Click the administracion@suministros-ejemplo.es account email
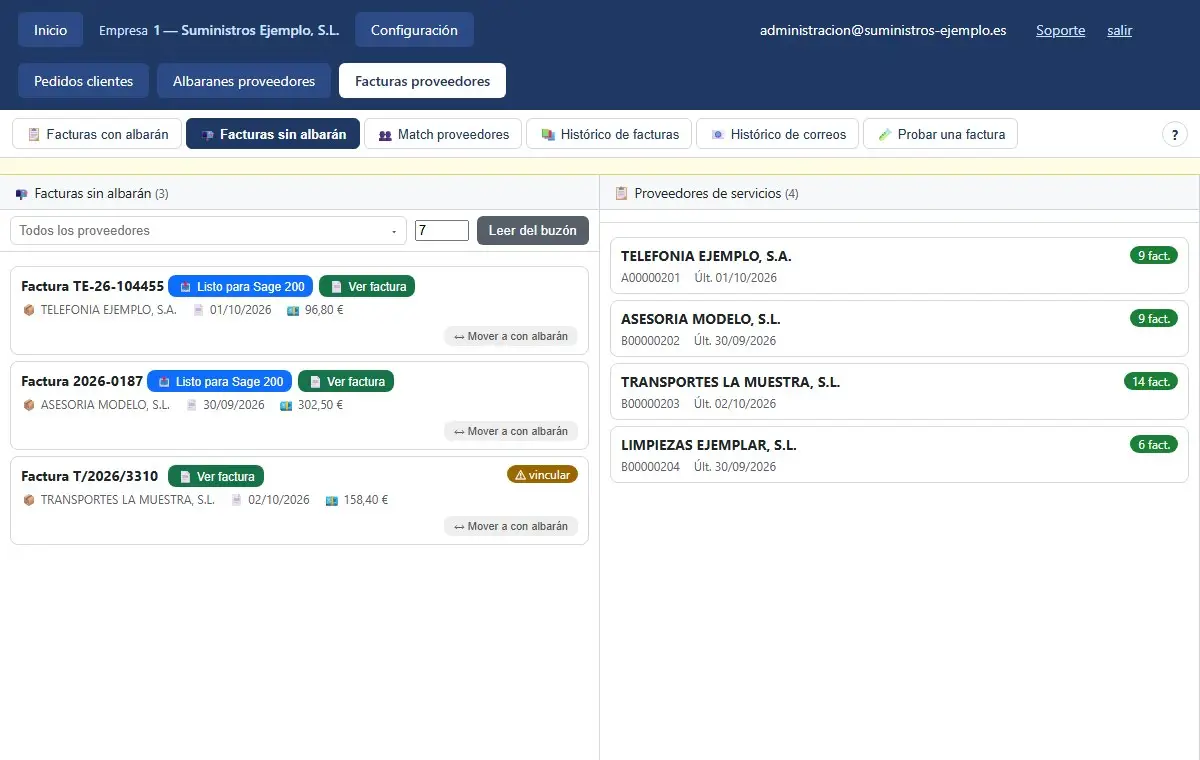 883,30
